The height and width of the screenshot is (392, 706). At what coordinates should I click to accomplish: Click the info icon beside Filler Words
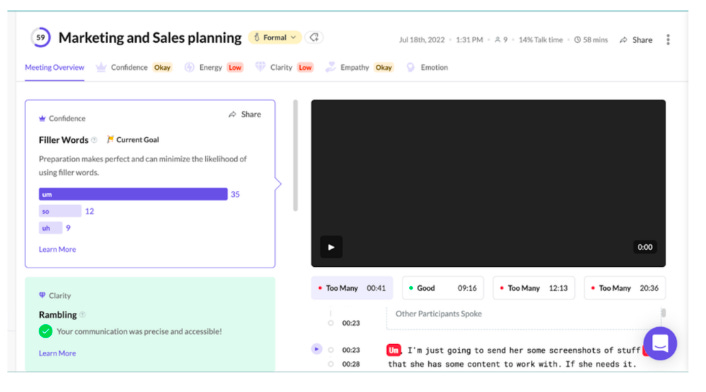tap(94, 140)
